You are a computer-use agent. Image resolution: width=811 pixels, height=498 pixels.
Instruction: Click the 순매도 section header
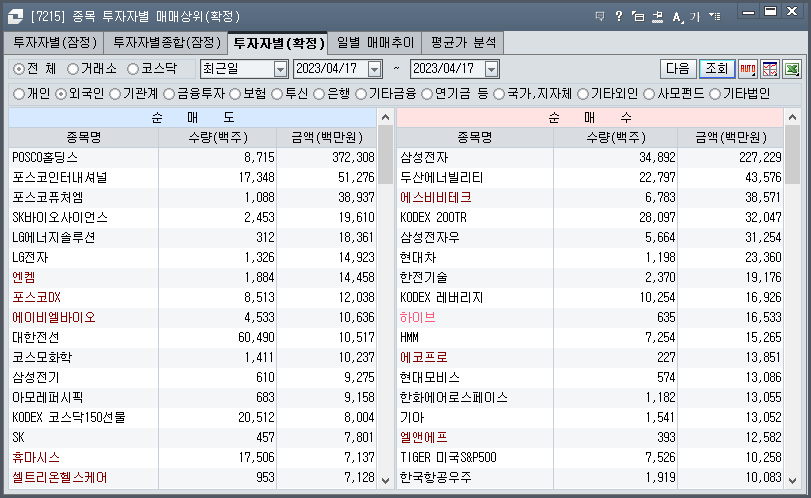(x=193, y=117)
